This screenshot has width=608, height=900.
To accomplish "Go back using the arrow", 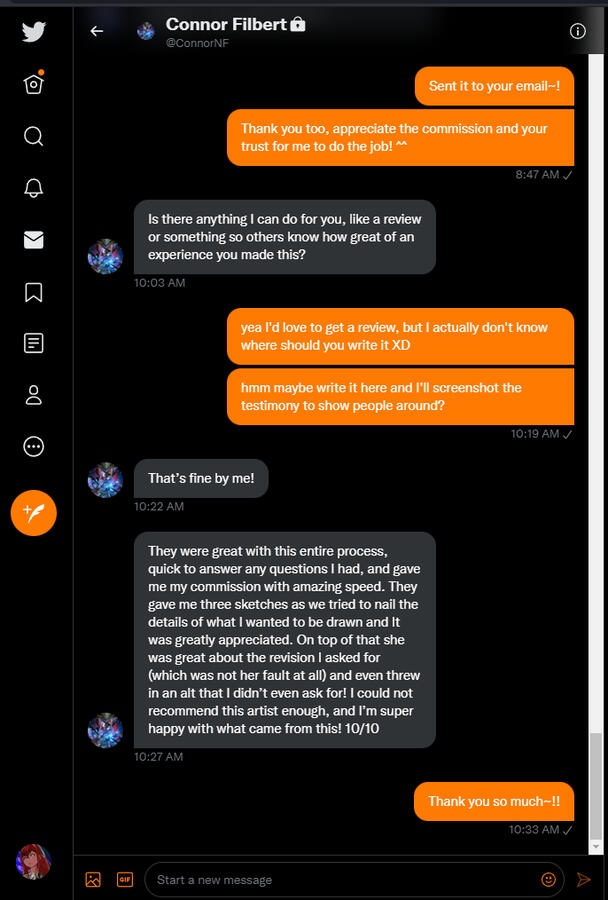I will click(97, 31).
